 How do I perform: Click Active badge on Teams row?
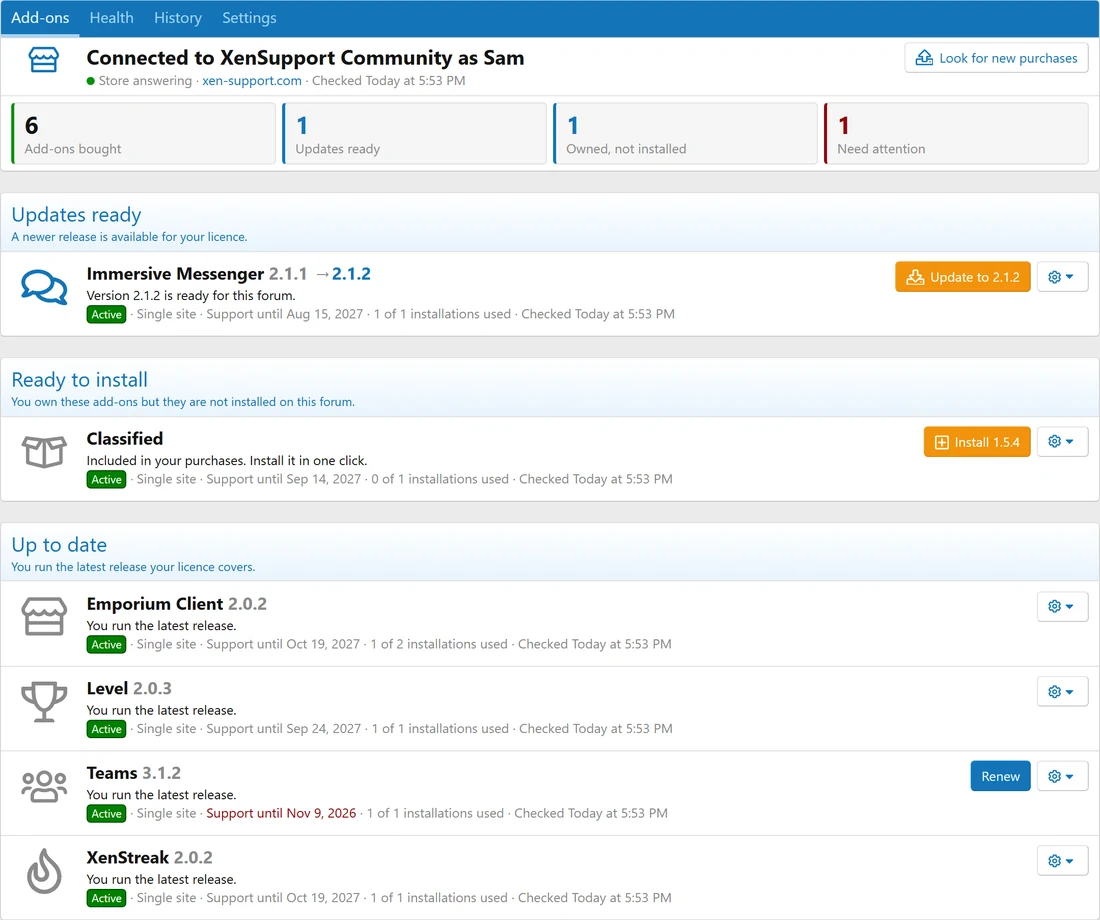pyautogui.click(x=107, y=813)
